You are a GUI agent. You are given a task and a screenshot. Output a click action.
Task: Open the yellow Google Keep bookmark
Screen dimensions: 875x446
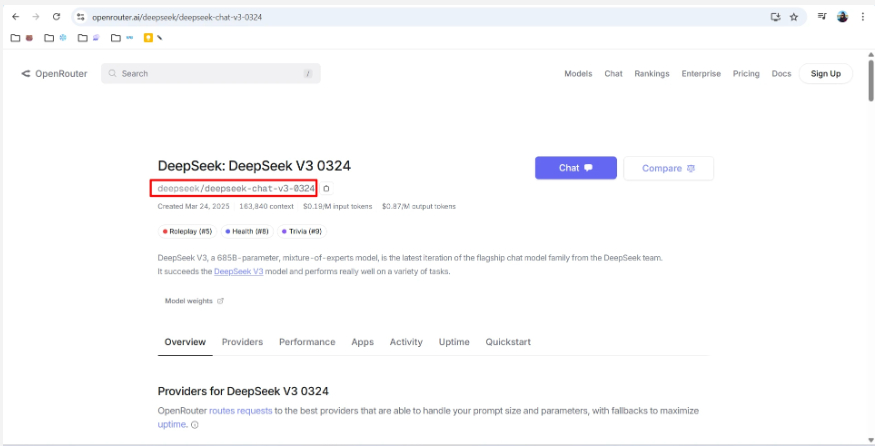(x=148, y=38)
